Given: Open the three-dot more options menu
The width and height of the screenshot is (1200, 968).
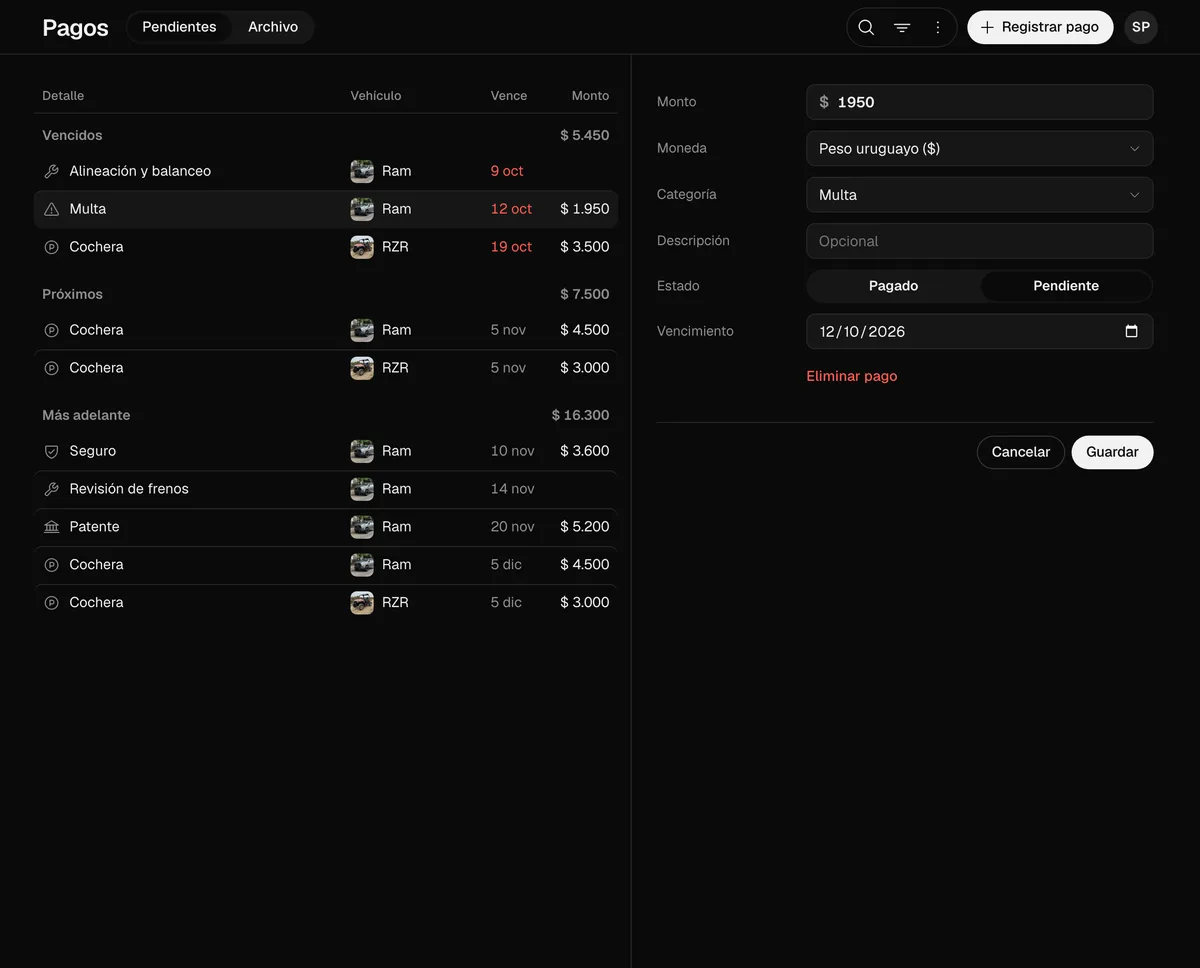Looking at the screenshot, I should [938, 27].
